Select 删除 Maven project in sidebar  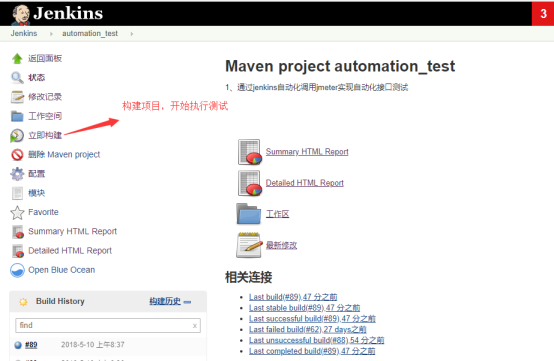(x=64, y=155)
